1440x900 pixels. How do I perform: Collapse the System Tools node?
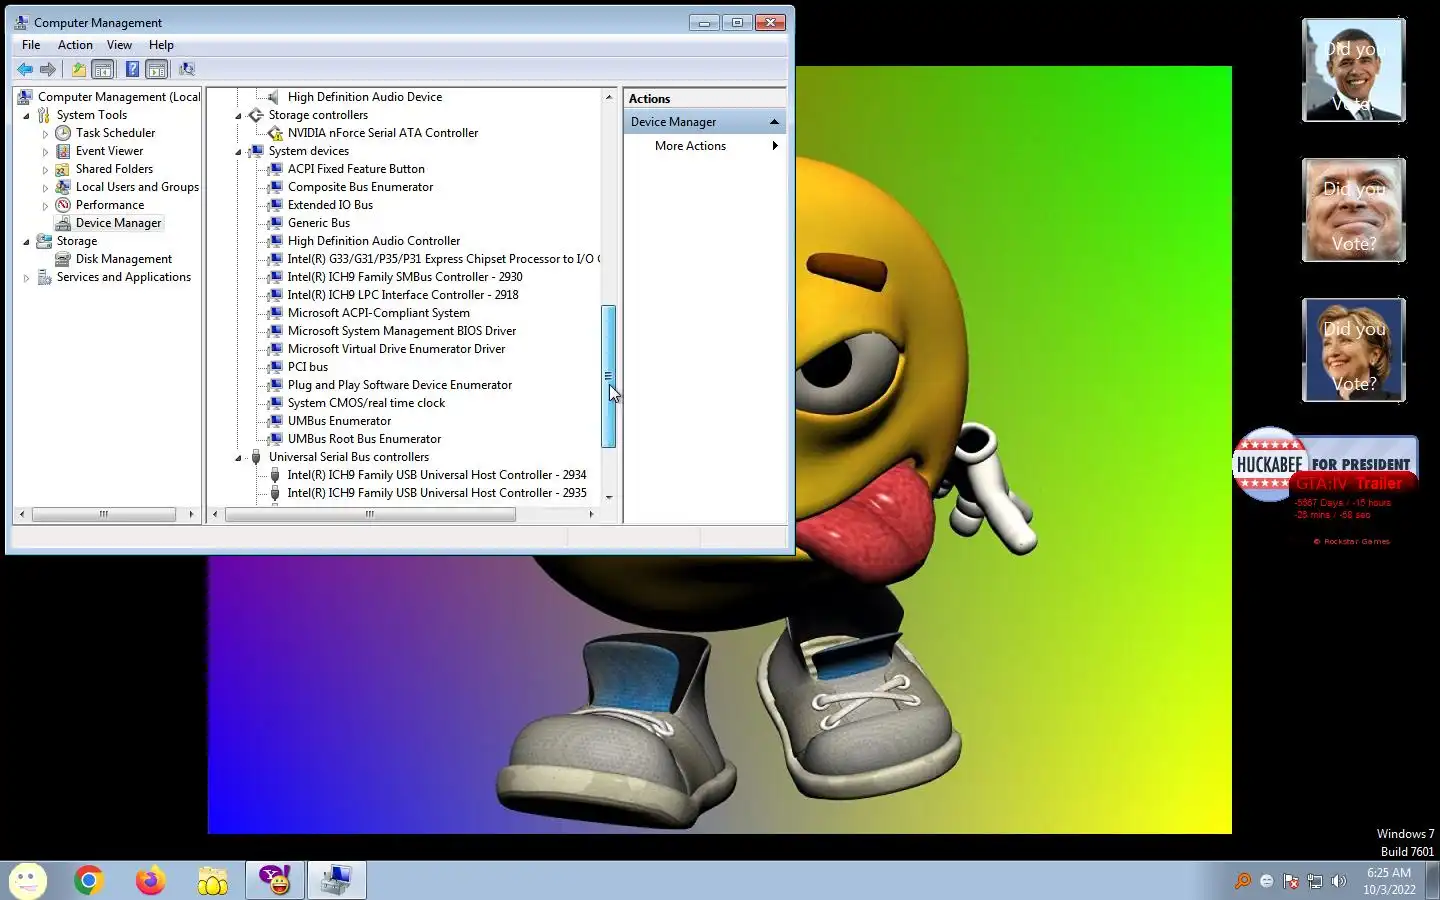pos(27,116)
